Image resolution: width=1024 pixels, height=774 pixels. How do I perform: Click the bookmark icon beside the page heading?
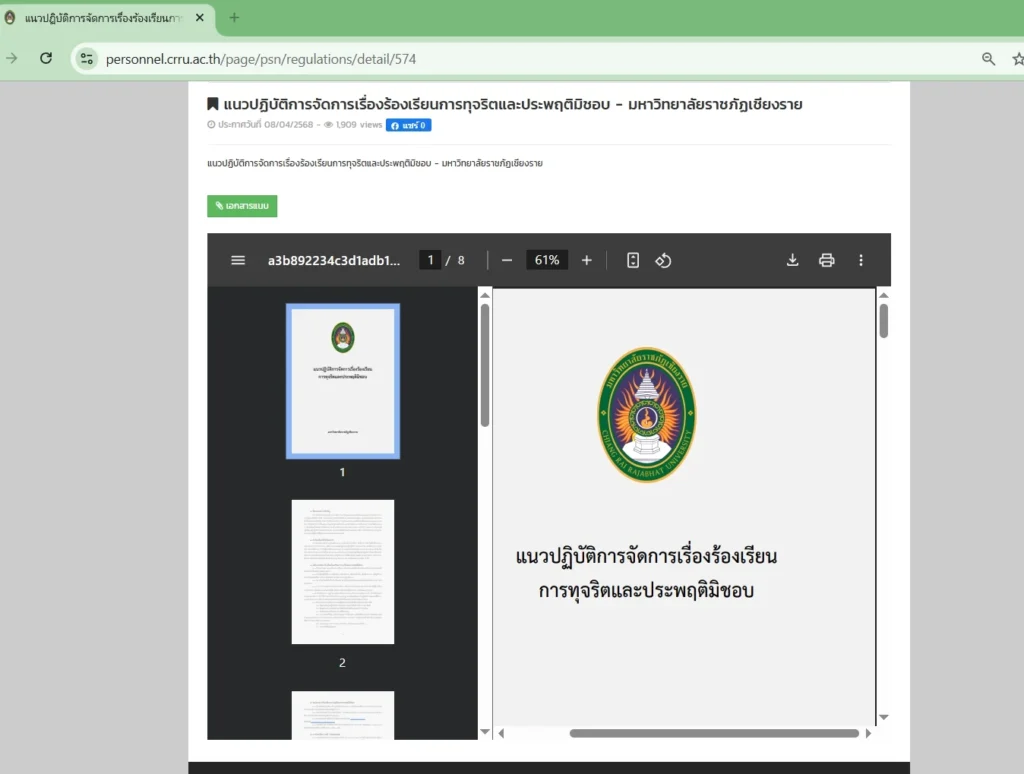[213, 104]
